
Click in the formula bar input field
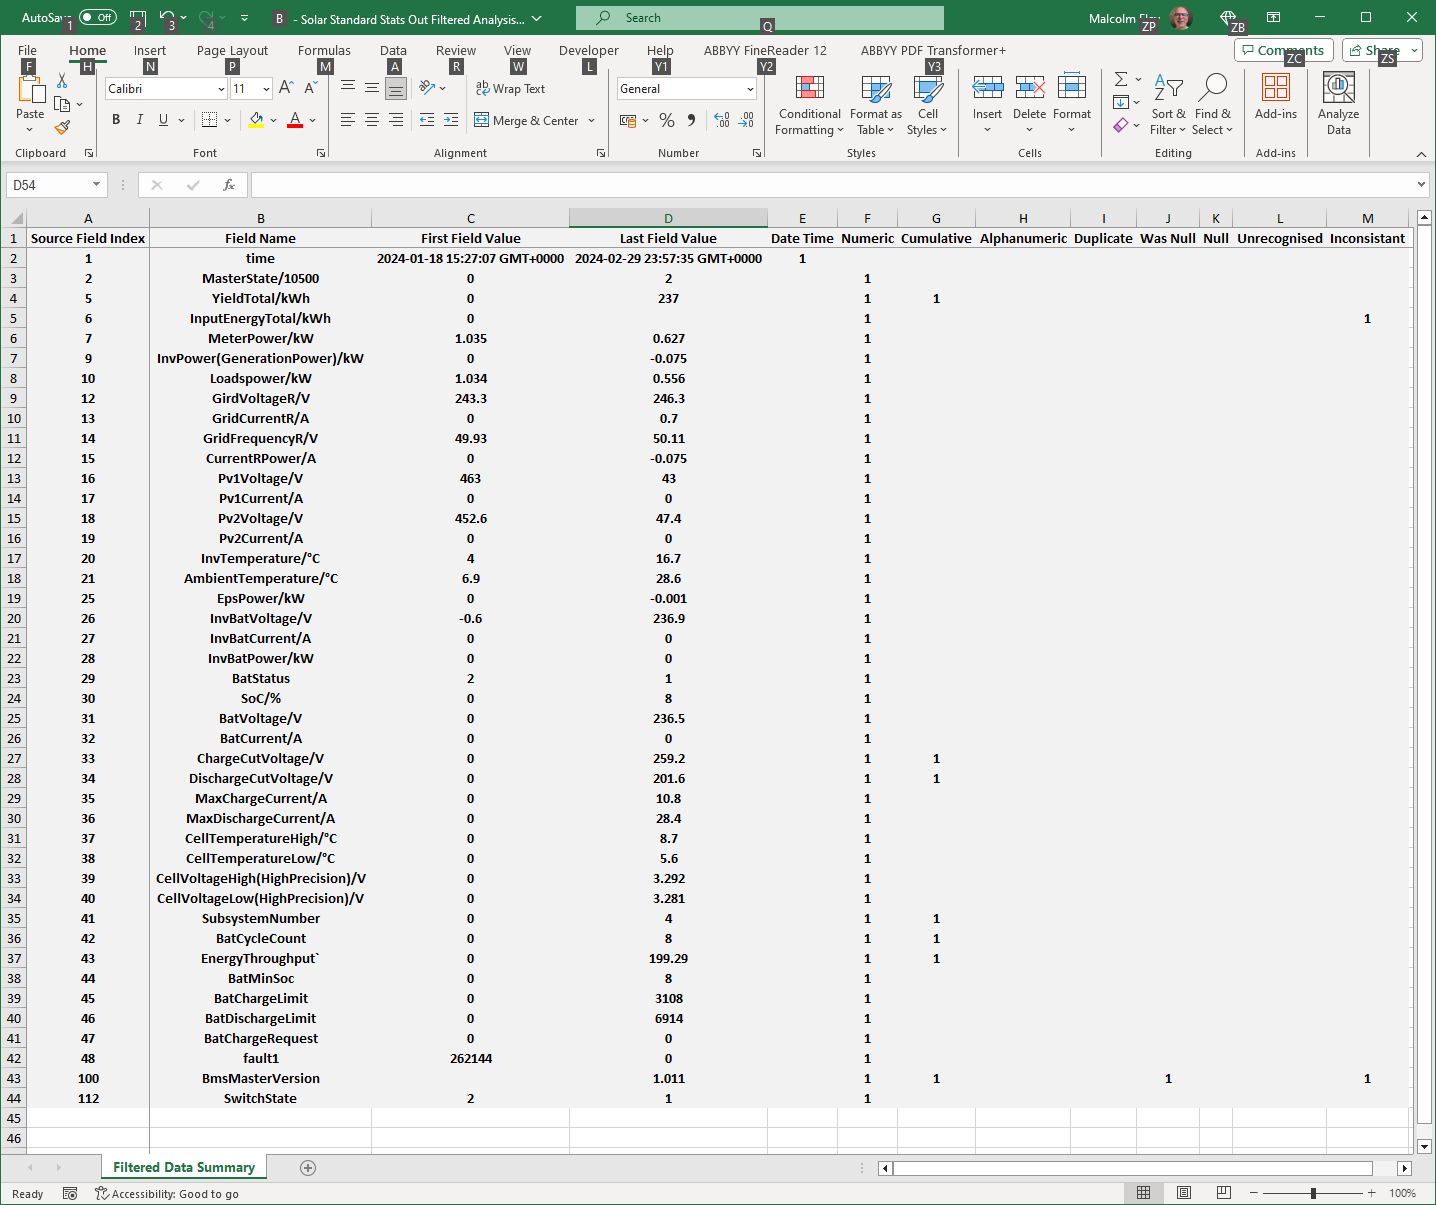(x=830, y=185)
